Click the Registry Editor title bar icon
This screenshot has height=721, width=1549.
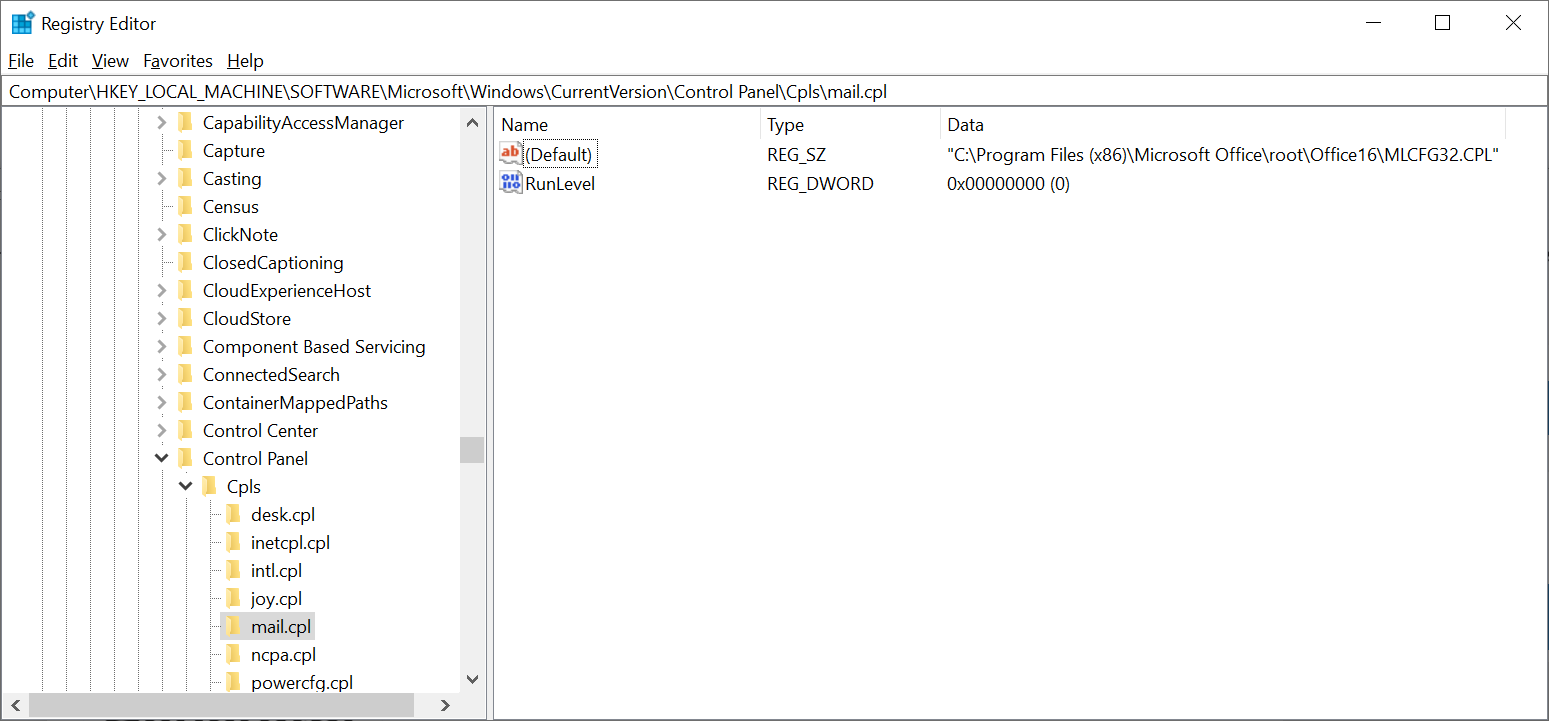(x=22, y=23)
